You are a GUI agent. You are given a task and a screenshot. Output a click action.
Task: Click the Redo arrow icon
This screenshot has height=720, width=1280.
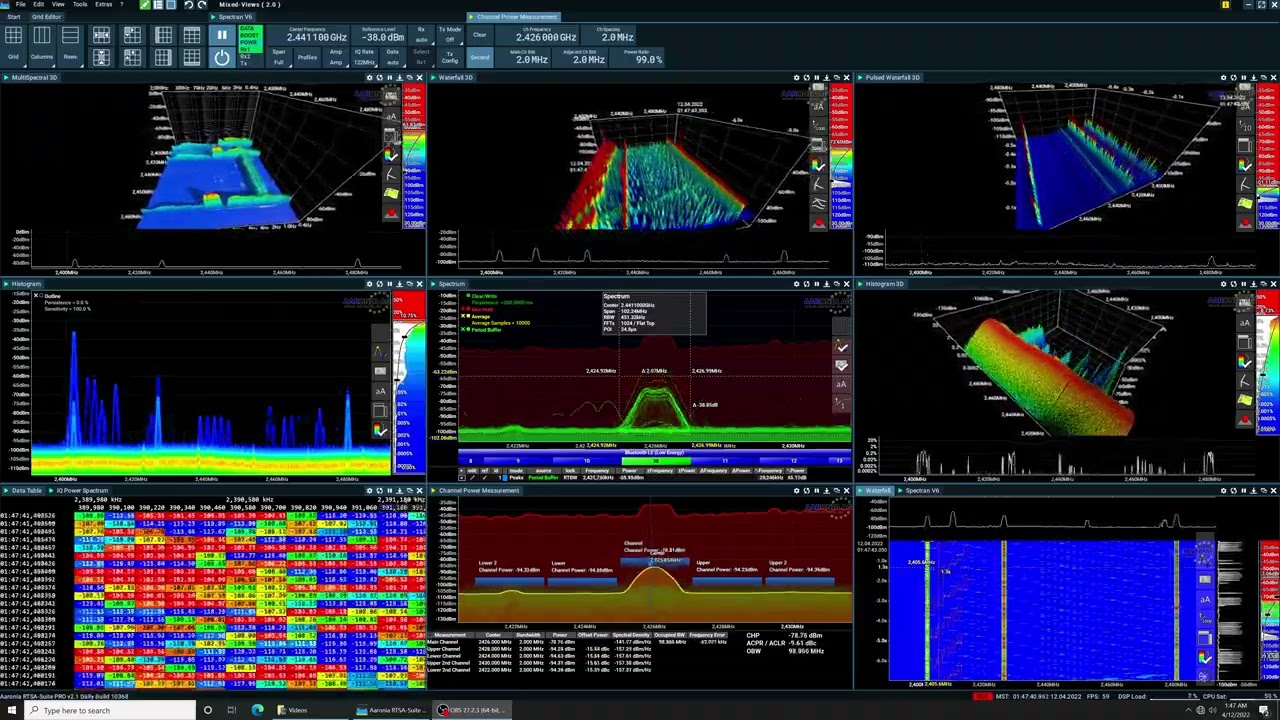pyautogui.click(x=202, y=5)
